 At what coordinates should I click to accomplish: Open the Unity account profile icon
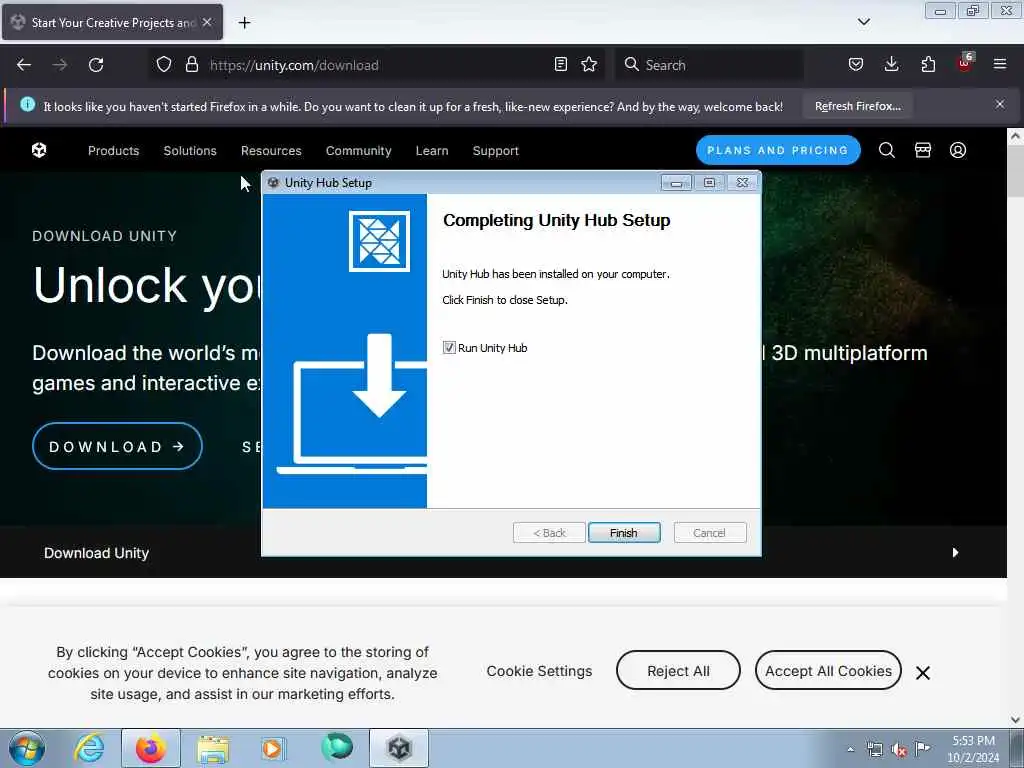(957, 150)
